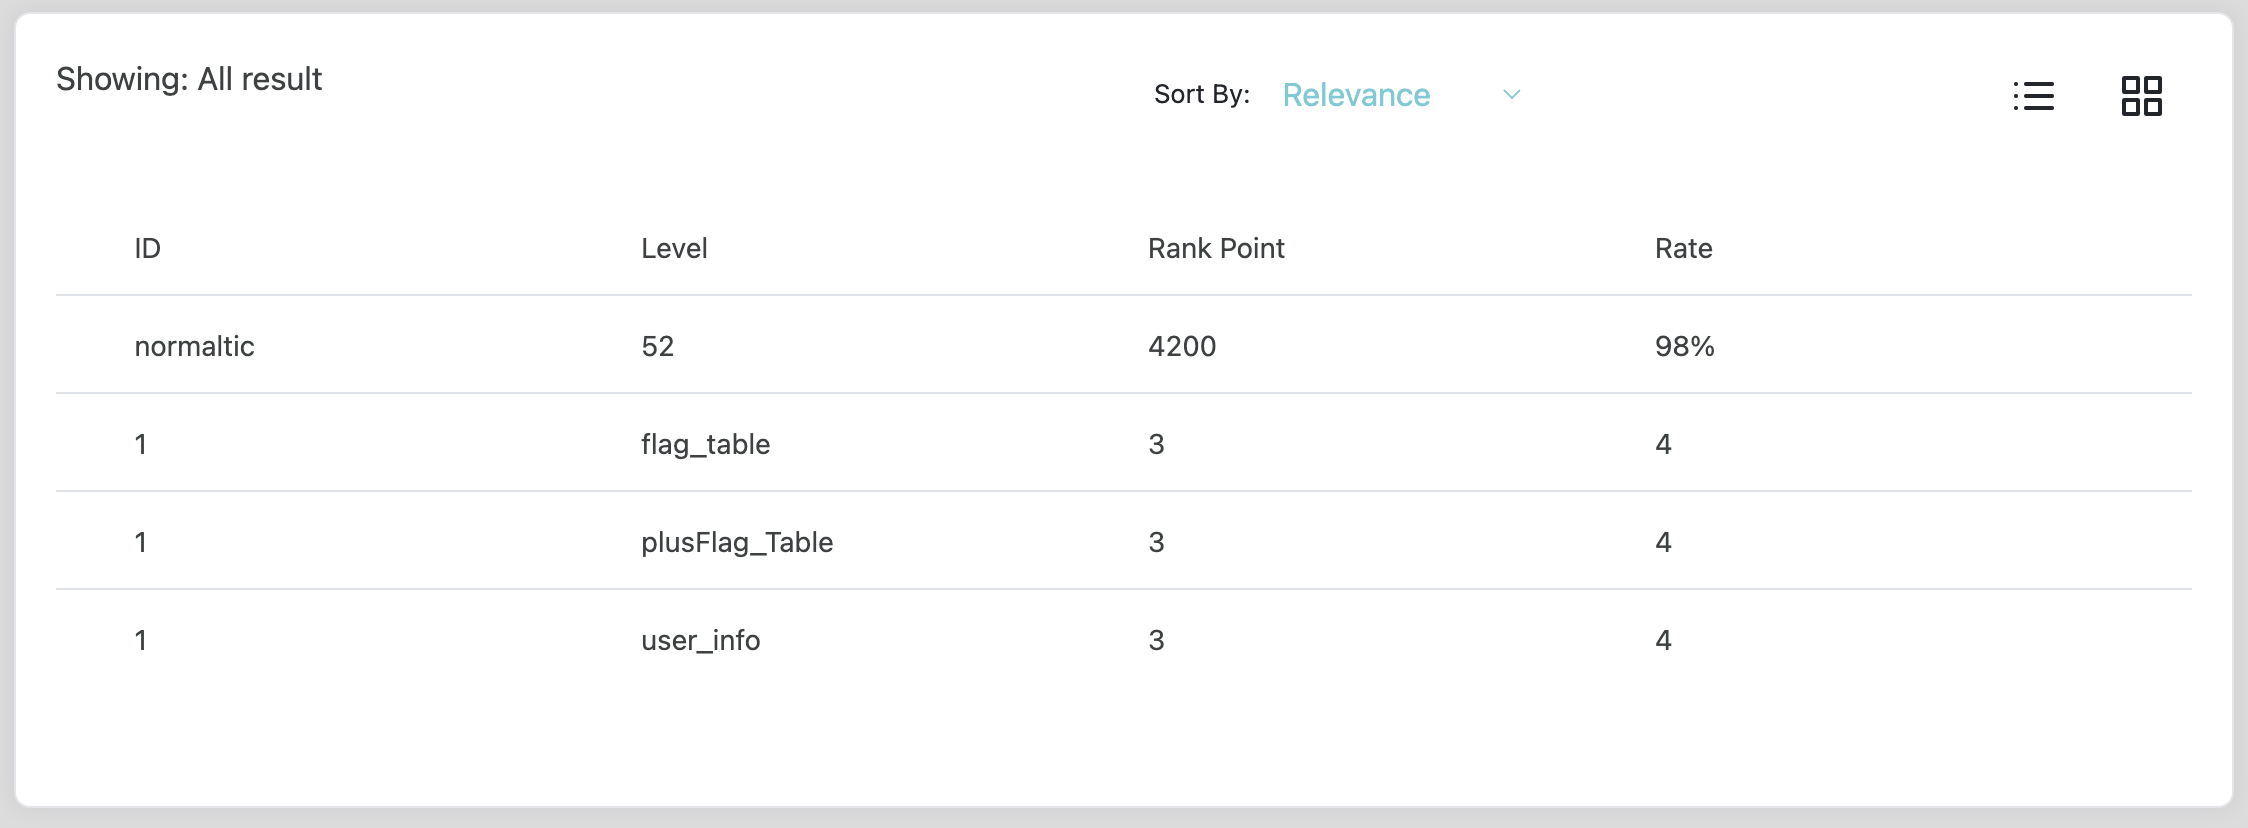Click the user_info level cell
This screenshot has height=828, width=2248.
pyautogui.click(x=700, y=640)
